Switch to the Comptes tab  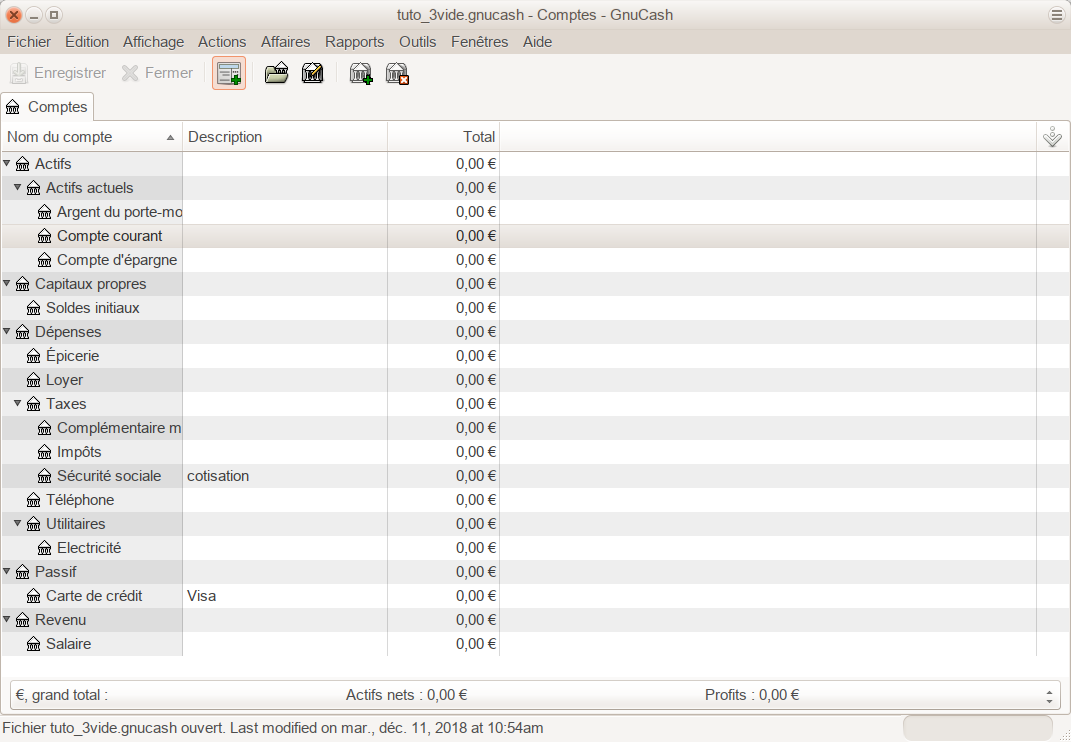click(x=47, y=106)
